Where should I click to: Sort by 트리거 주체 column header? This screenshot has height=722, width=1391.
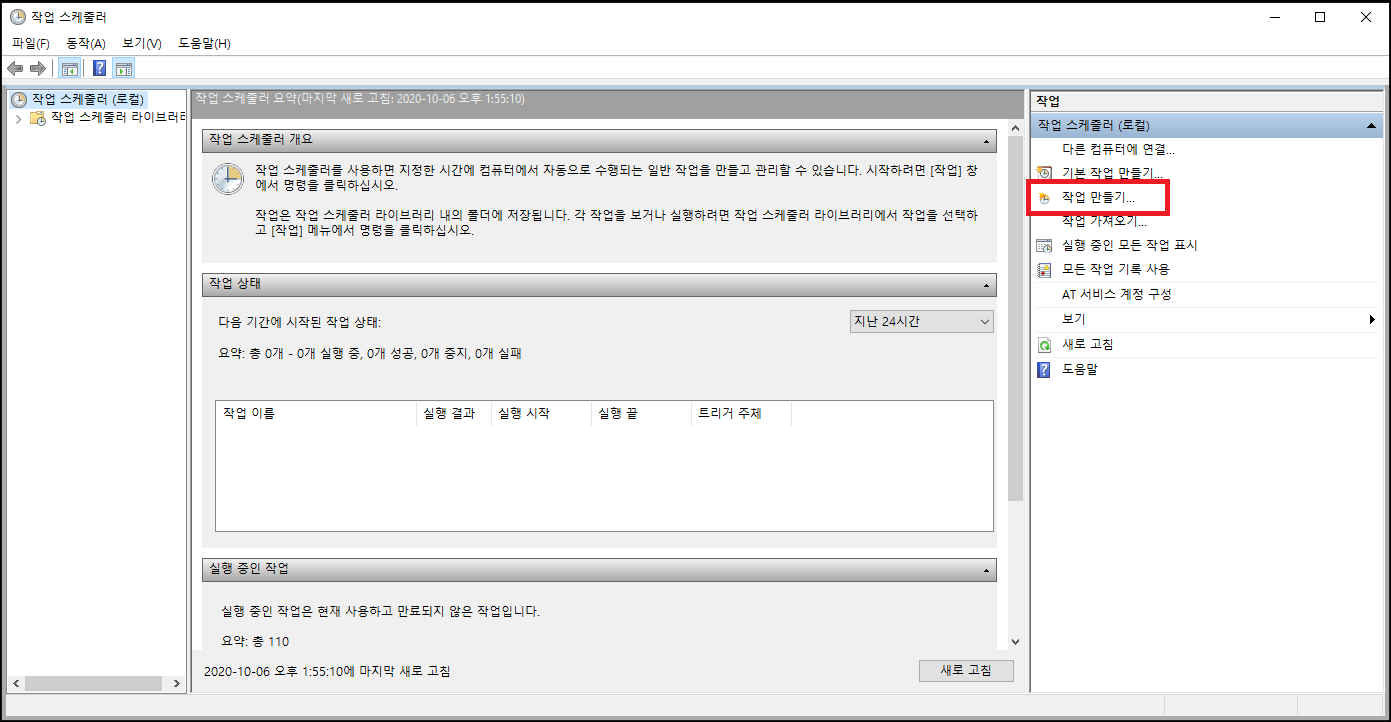(x=741, y=413)
